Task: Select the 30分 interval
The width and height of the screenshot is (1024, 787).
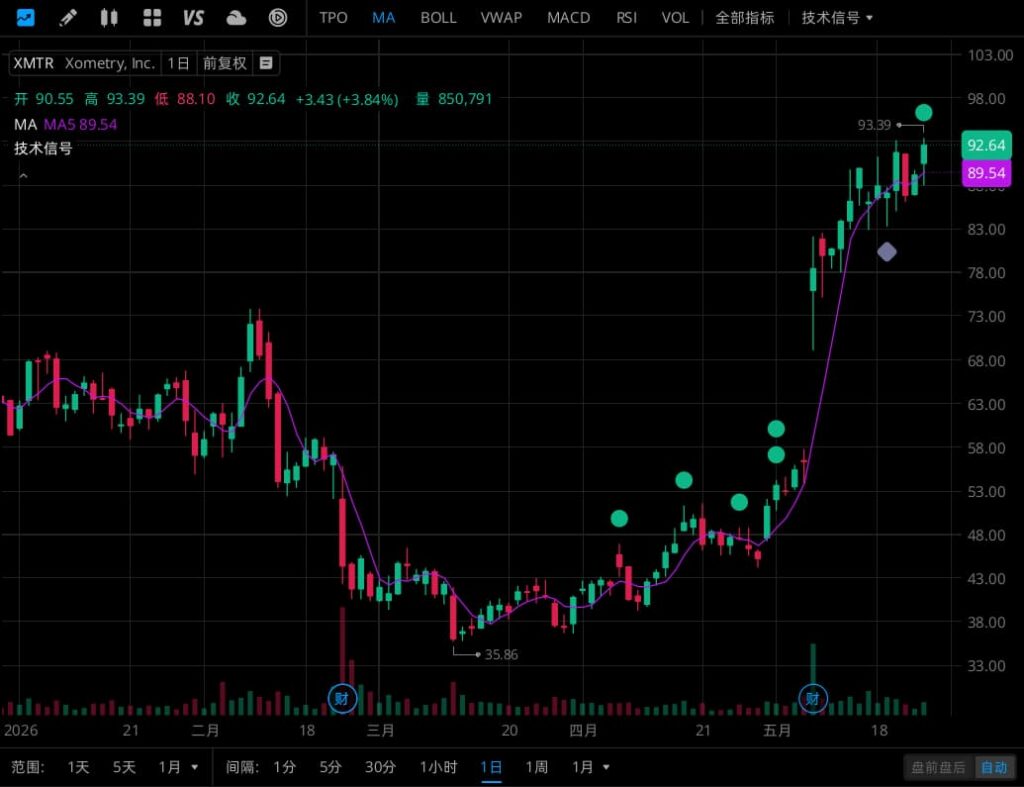Action: [x=380, y=767]
